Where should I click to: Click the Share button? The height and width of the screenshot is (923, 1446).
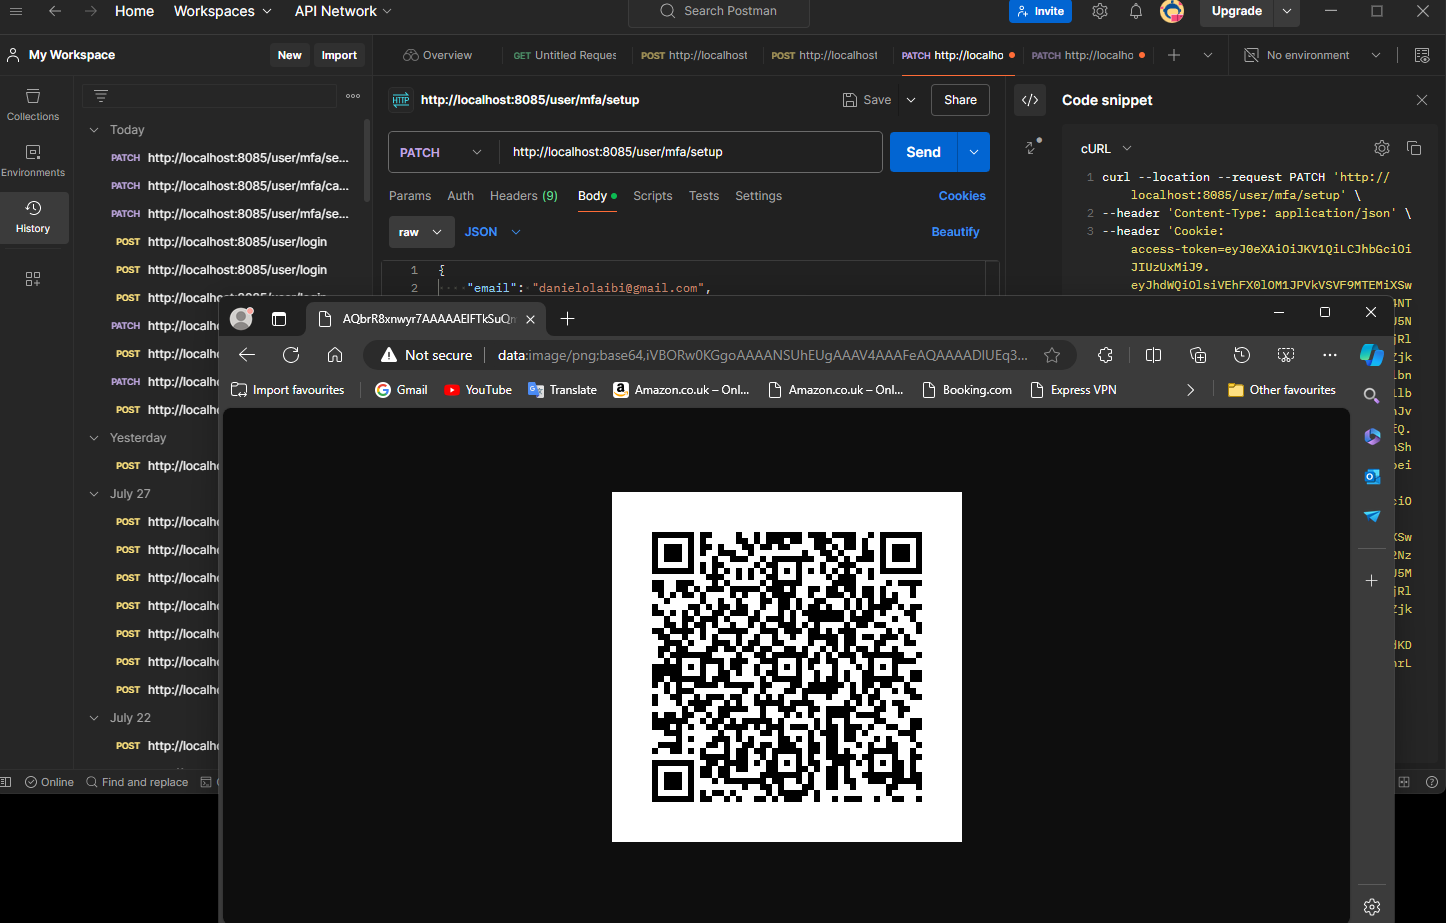pos(960,100)
